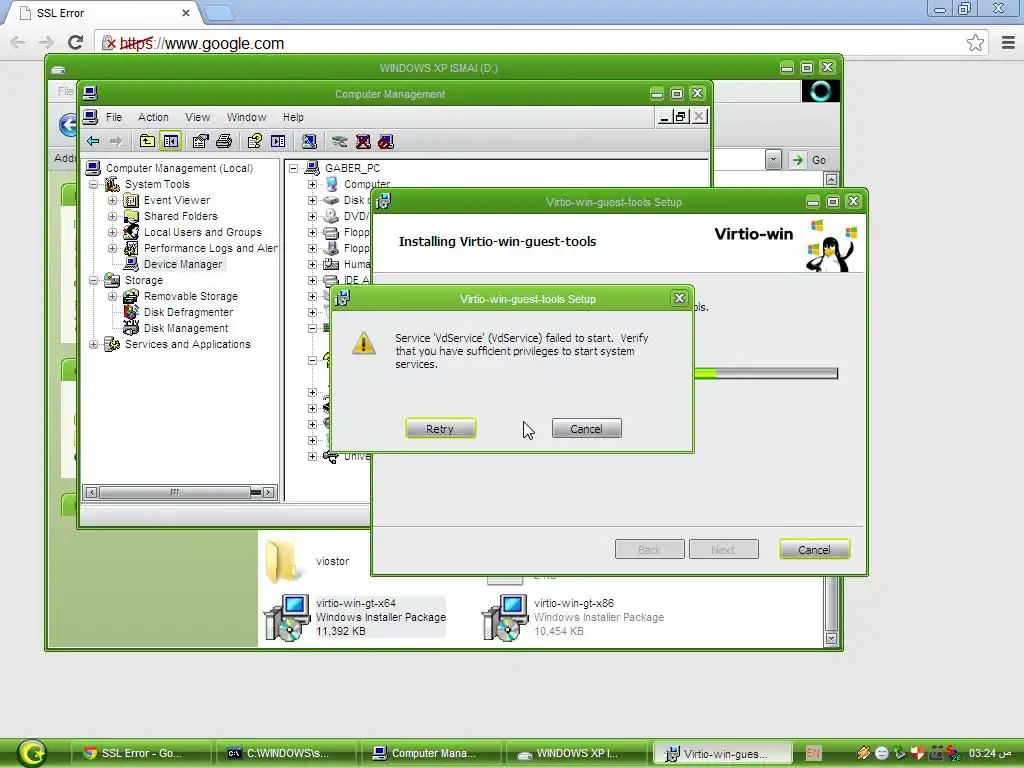Click the Back arrow in Computer Management toolbar
This screenshot has width=1024, height=768.
93,141
